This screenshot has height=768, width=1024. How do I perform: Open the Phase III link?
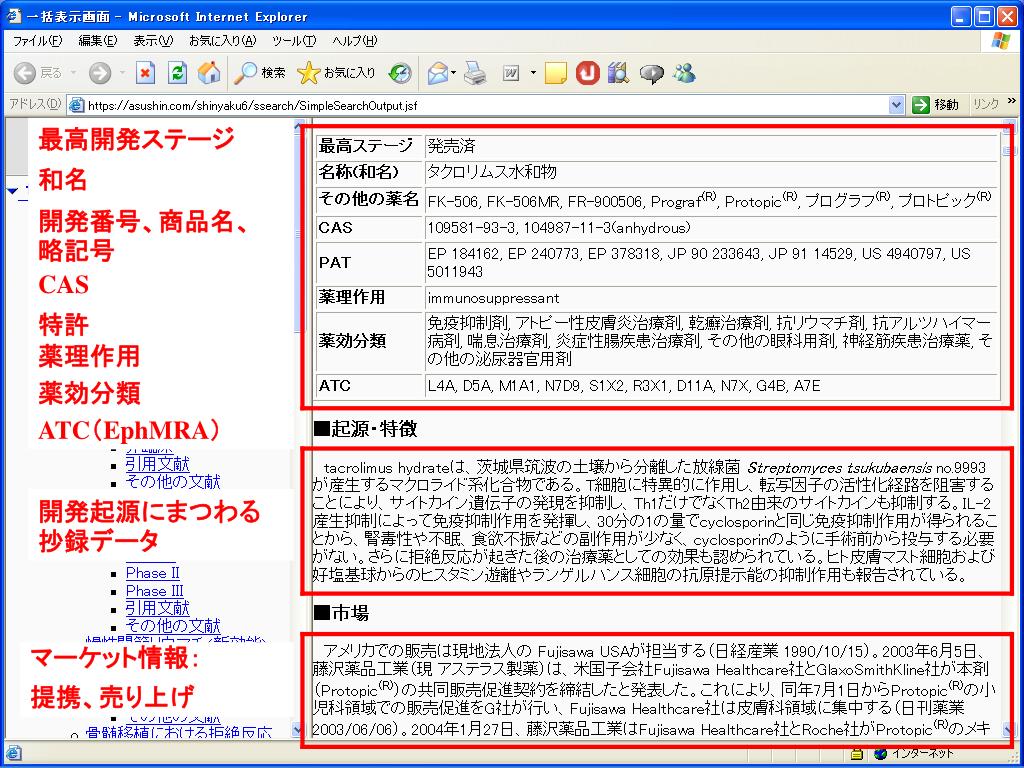155,591
